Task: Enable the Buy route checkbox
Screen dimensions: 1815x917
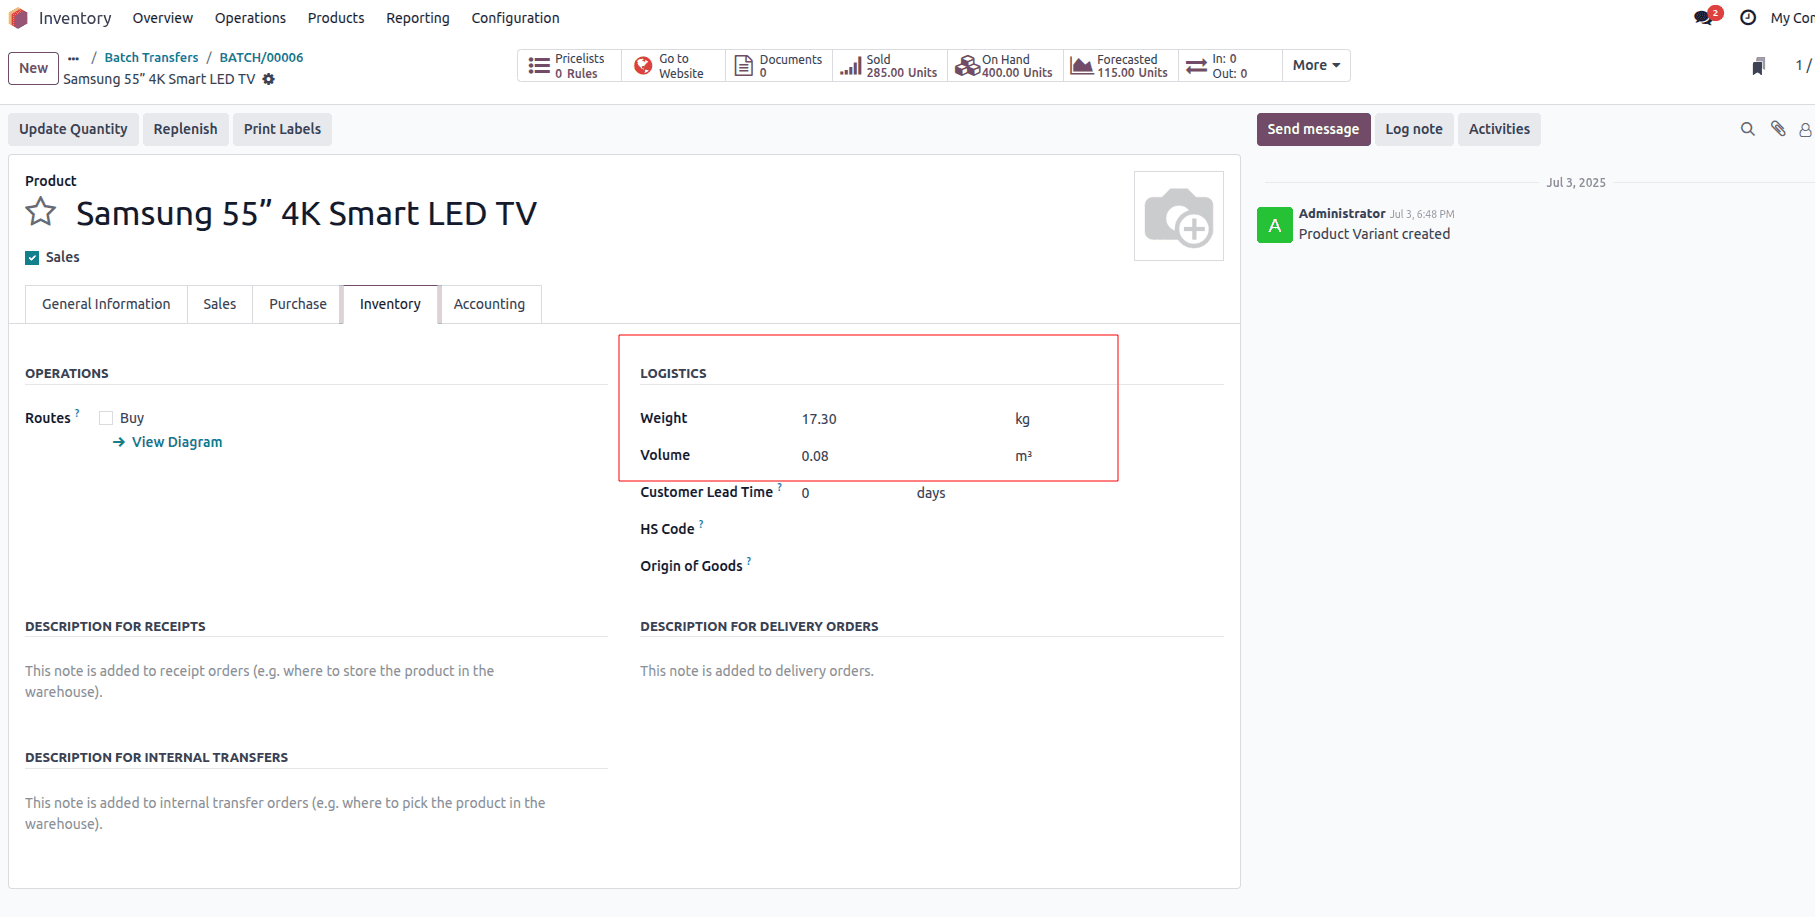Action: [x=106, y=418]
